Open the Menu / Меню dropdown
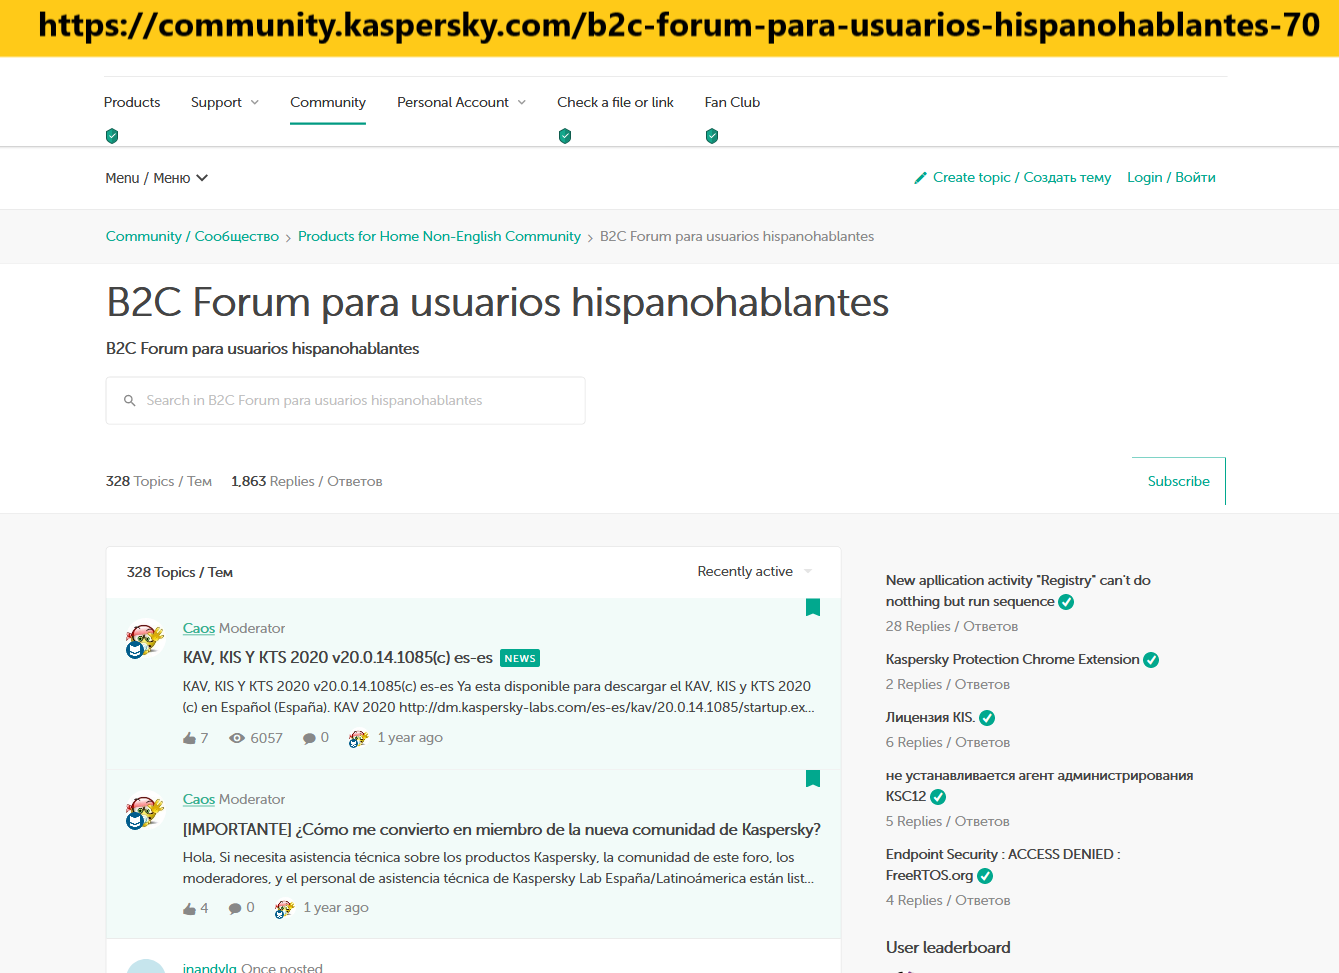This screenshot has width=1339, height=973. tap(157, 178)
